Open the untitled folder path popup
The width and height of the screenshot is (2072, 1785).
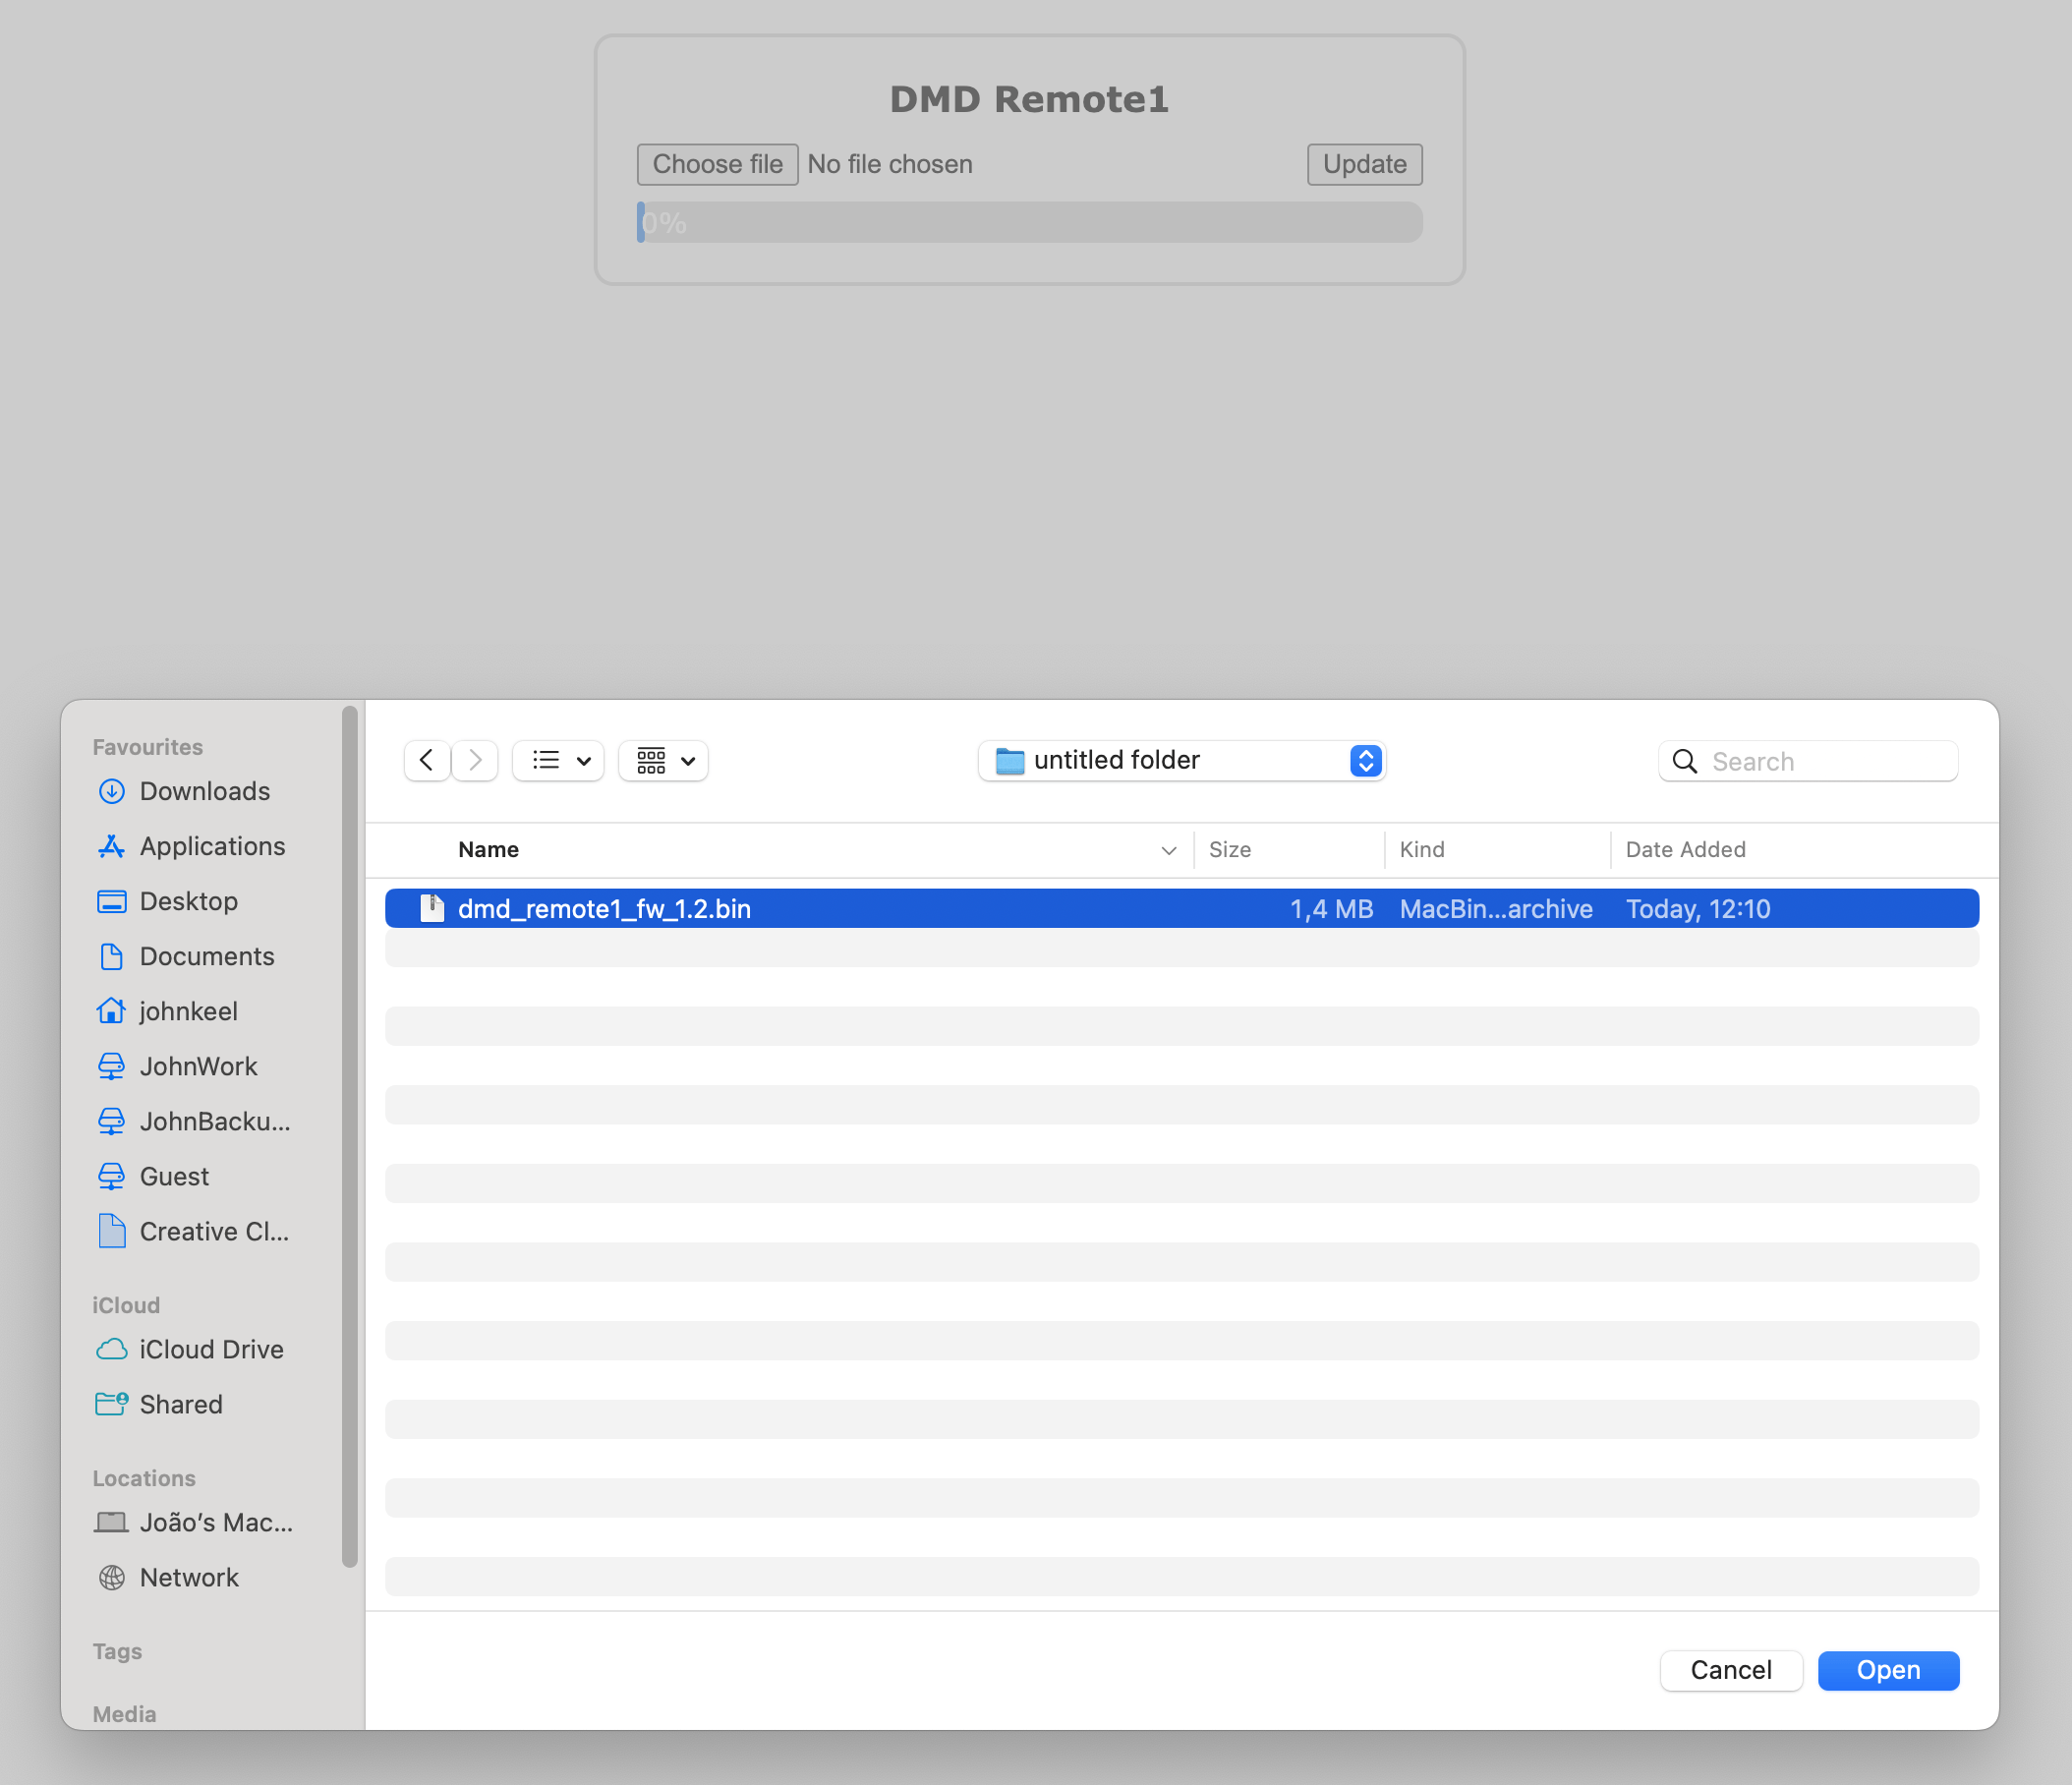tap(1182, 760)
